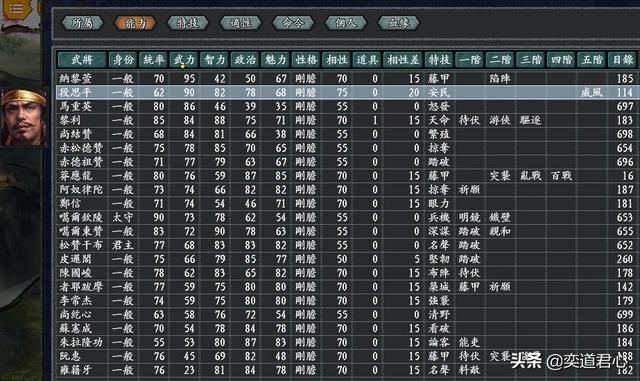This screenshot has width=640, height=381.
Task: Click the 特技 column header
Action: tap(439, 60)
